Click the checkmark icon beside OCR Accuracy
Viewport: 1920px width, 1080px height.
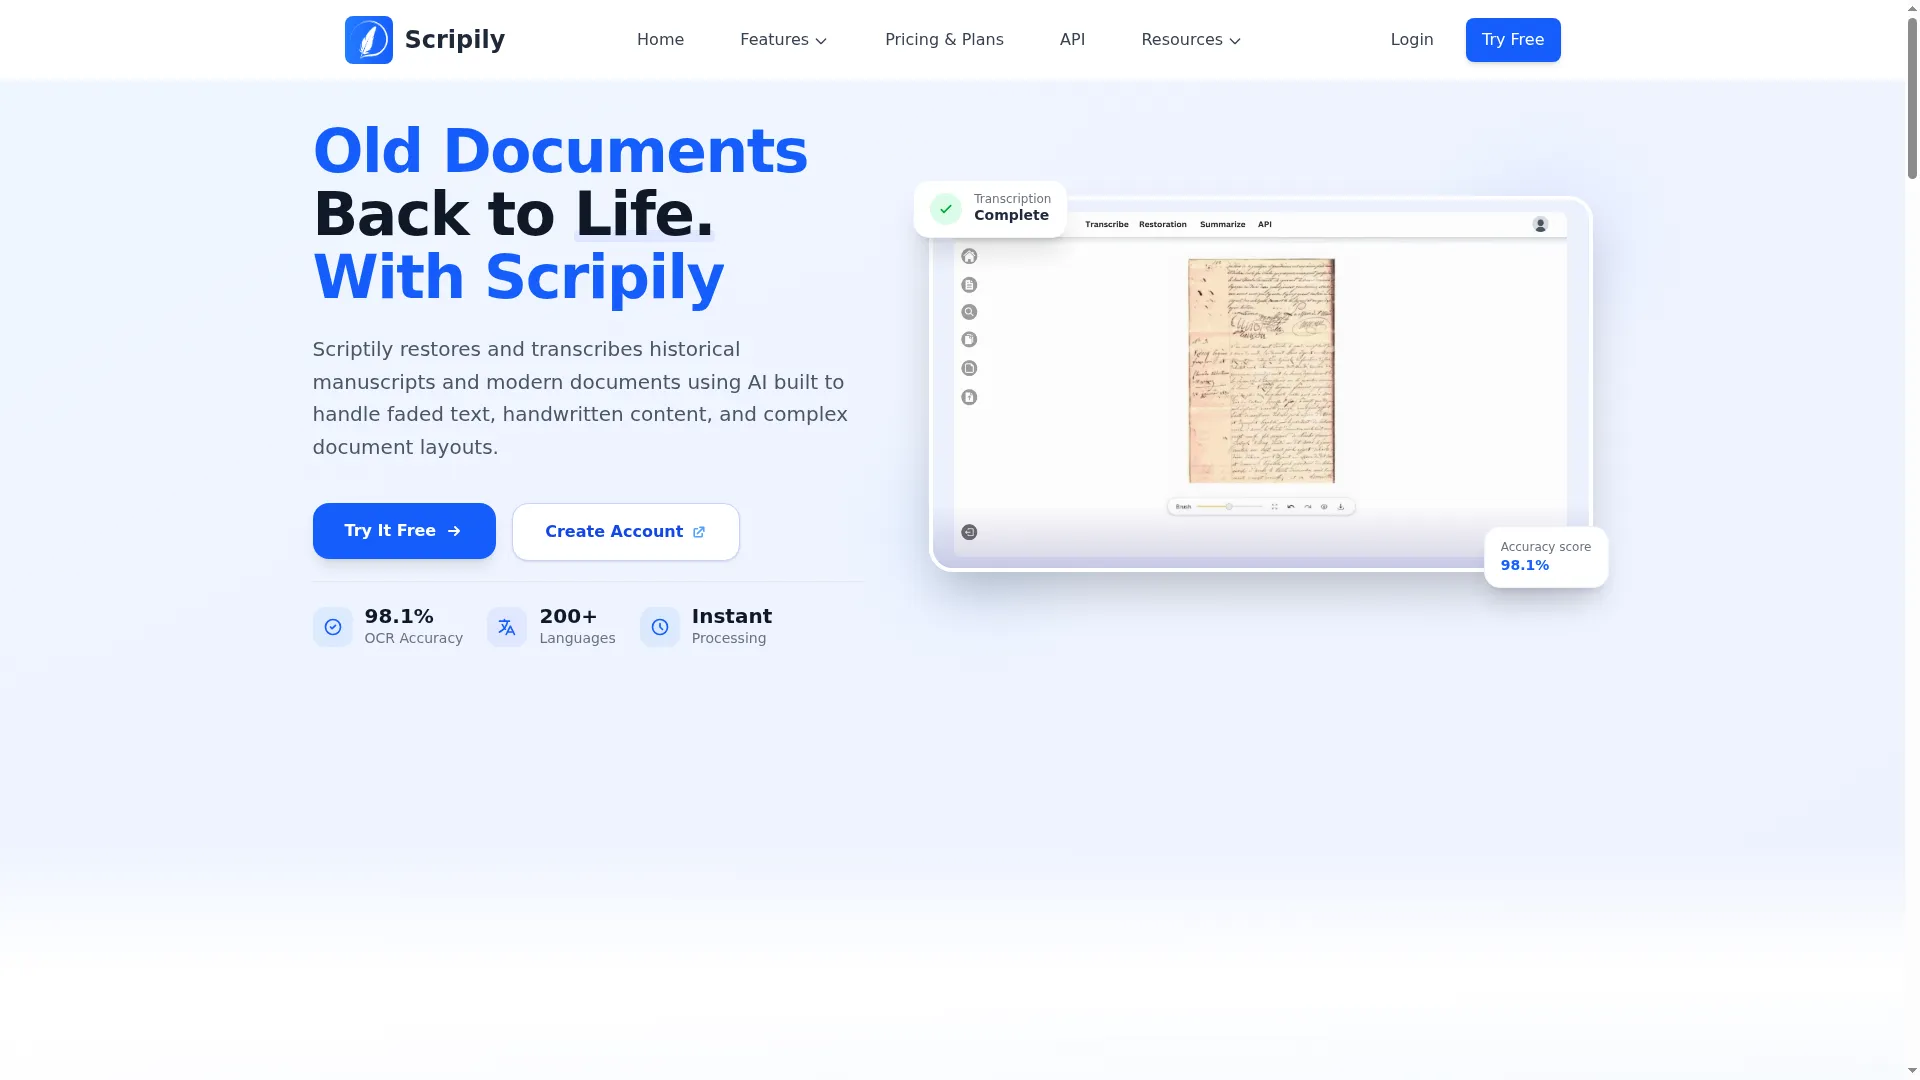(x=333, y=627)
